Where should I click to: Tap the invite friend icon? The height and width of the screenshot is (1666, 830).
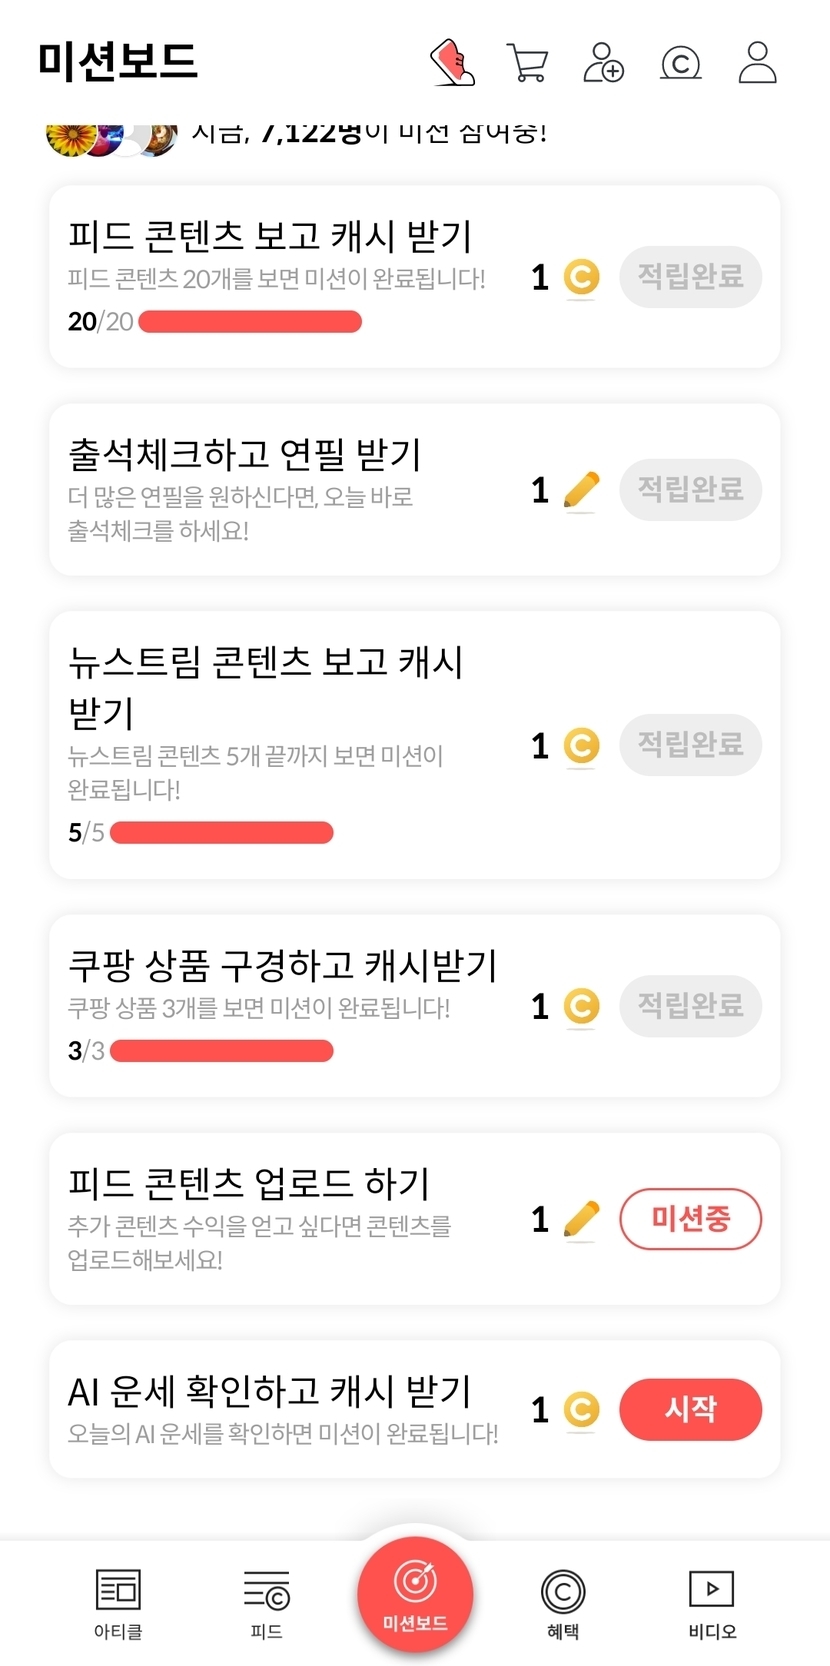pyautogui.click(x=603, y=63)
